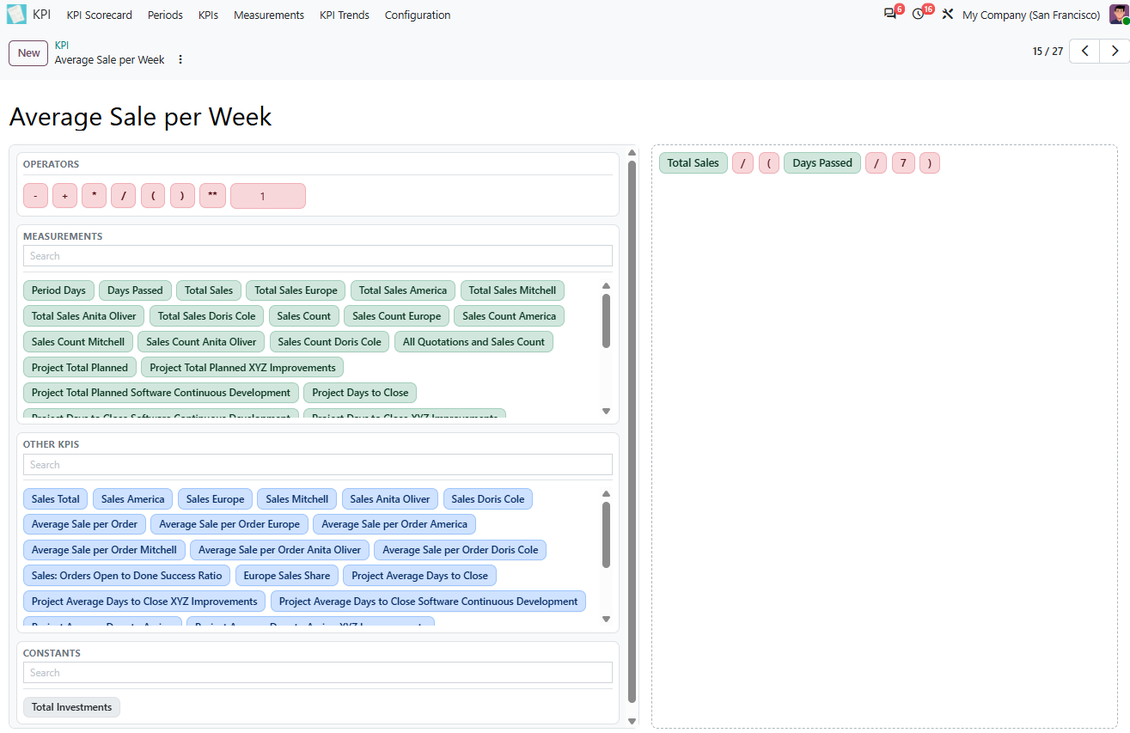Add the power ** operator
The height and width of the screenshot is (733, 1130).
213,196
